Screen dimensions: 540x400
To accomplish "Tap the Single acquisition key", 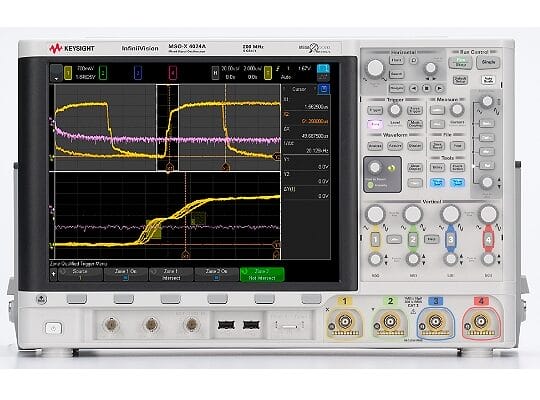I will tap(488, 62).
